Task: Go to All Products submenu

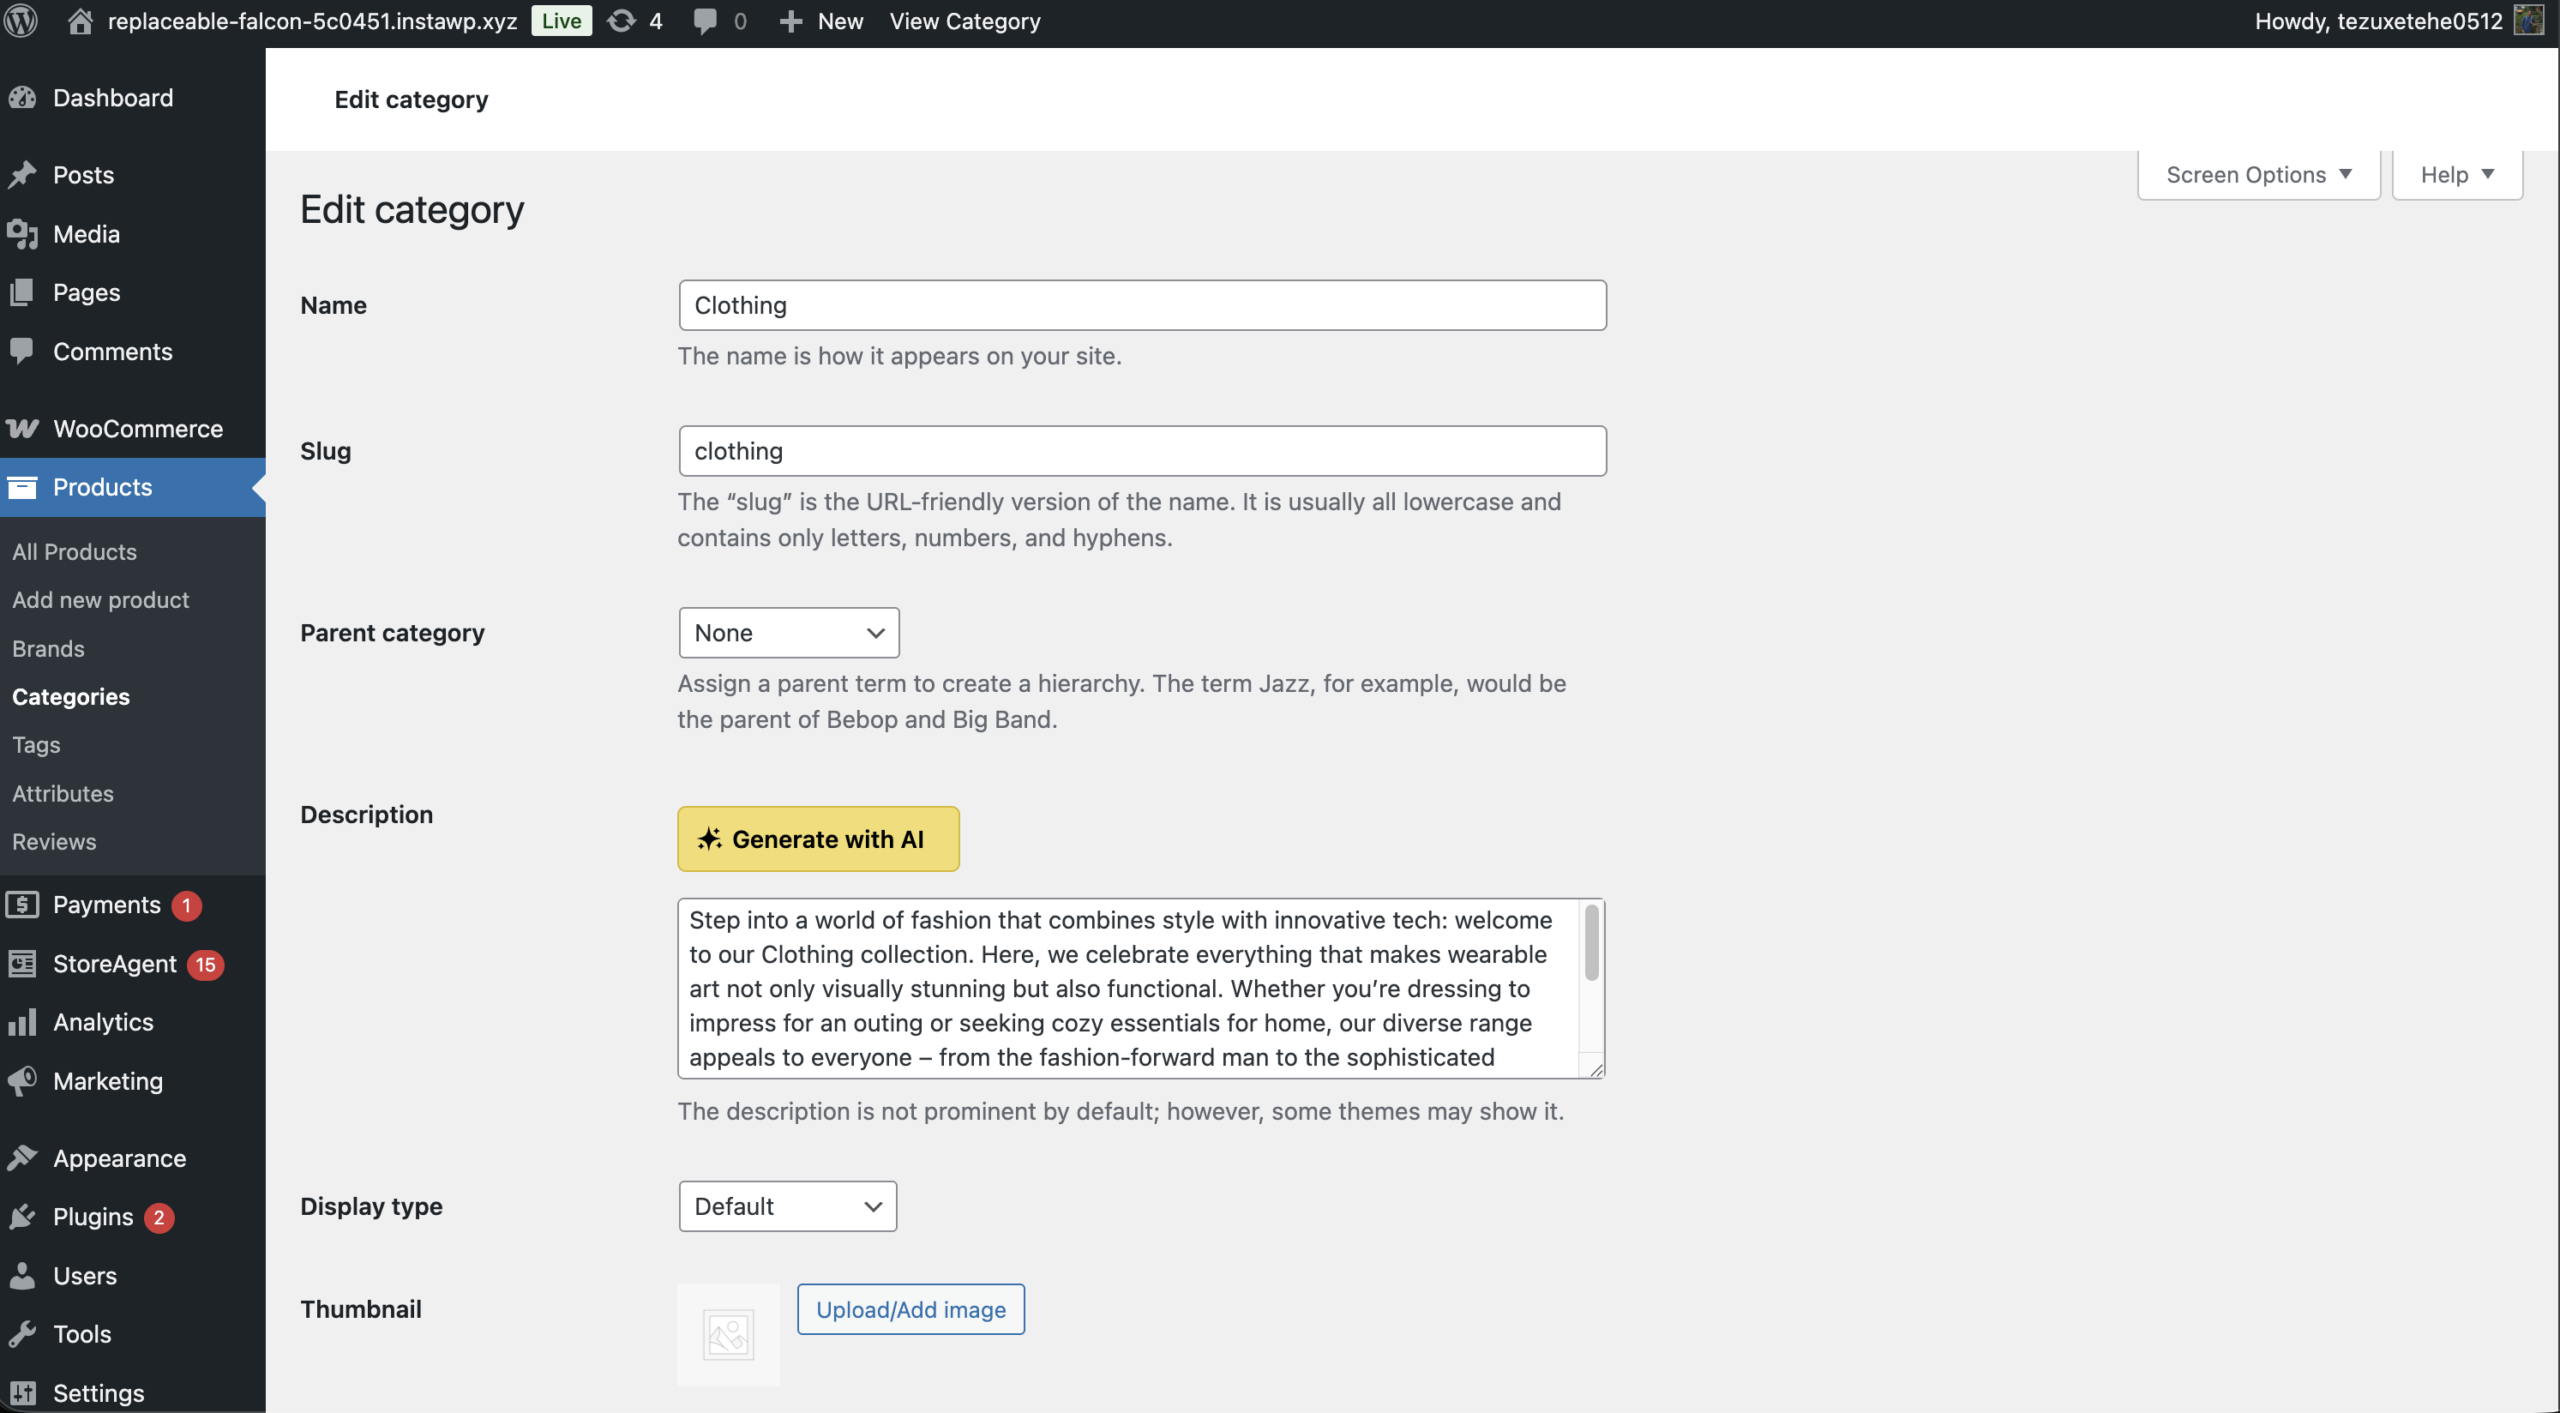Action: point(74,552)
